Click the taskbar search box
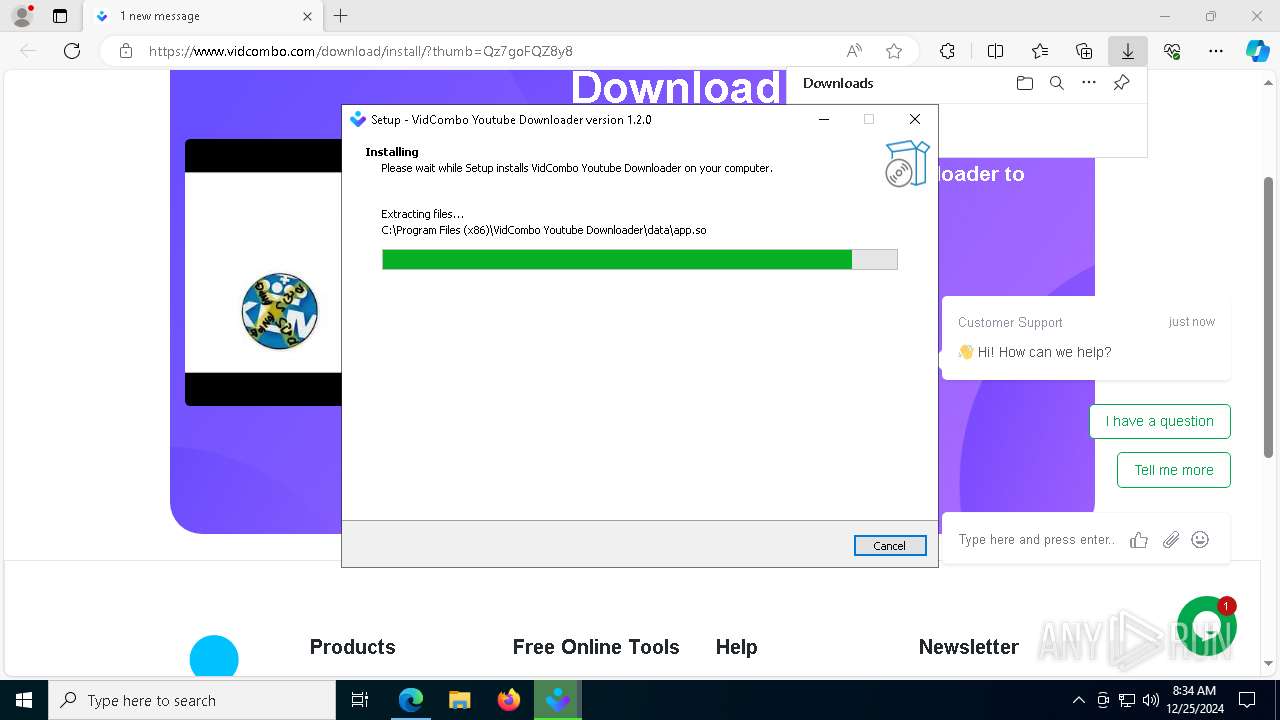1280x720 pixels. 192,700
